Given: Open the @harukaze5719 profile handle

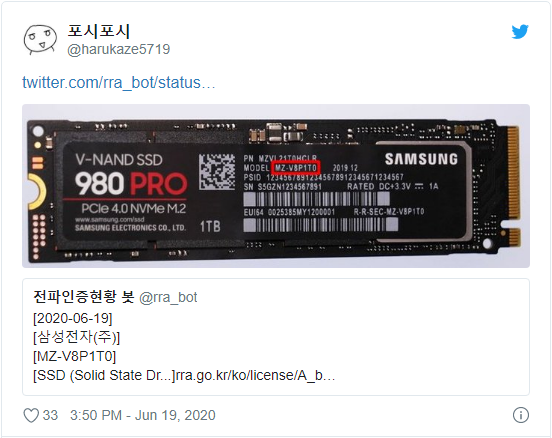Looking at the screenshot, I should (119, 49).
